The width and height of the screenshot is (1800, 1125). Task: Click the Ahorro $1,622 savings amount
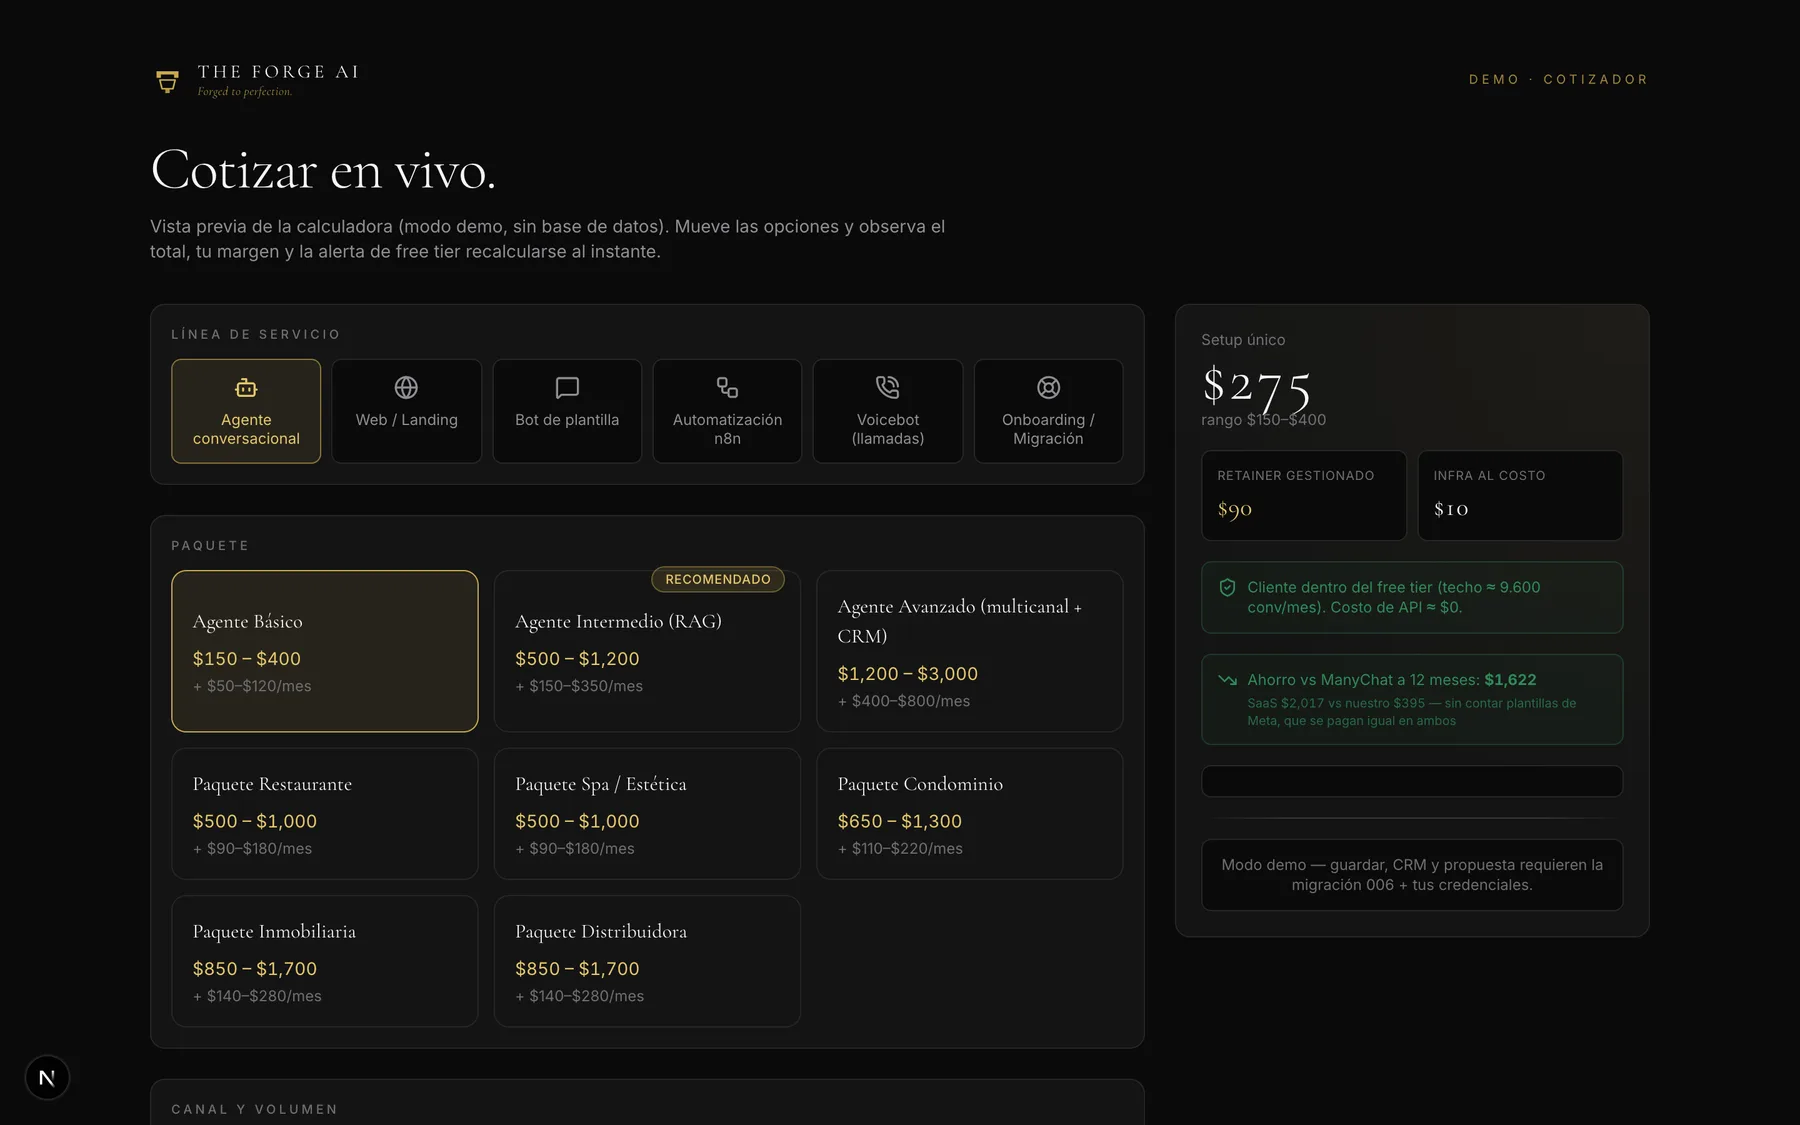[x=1510, y=680]
